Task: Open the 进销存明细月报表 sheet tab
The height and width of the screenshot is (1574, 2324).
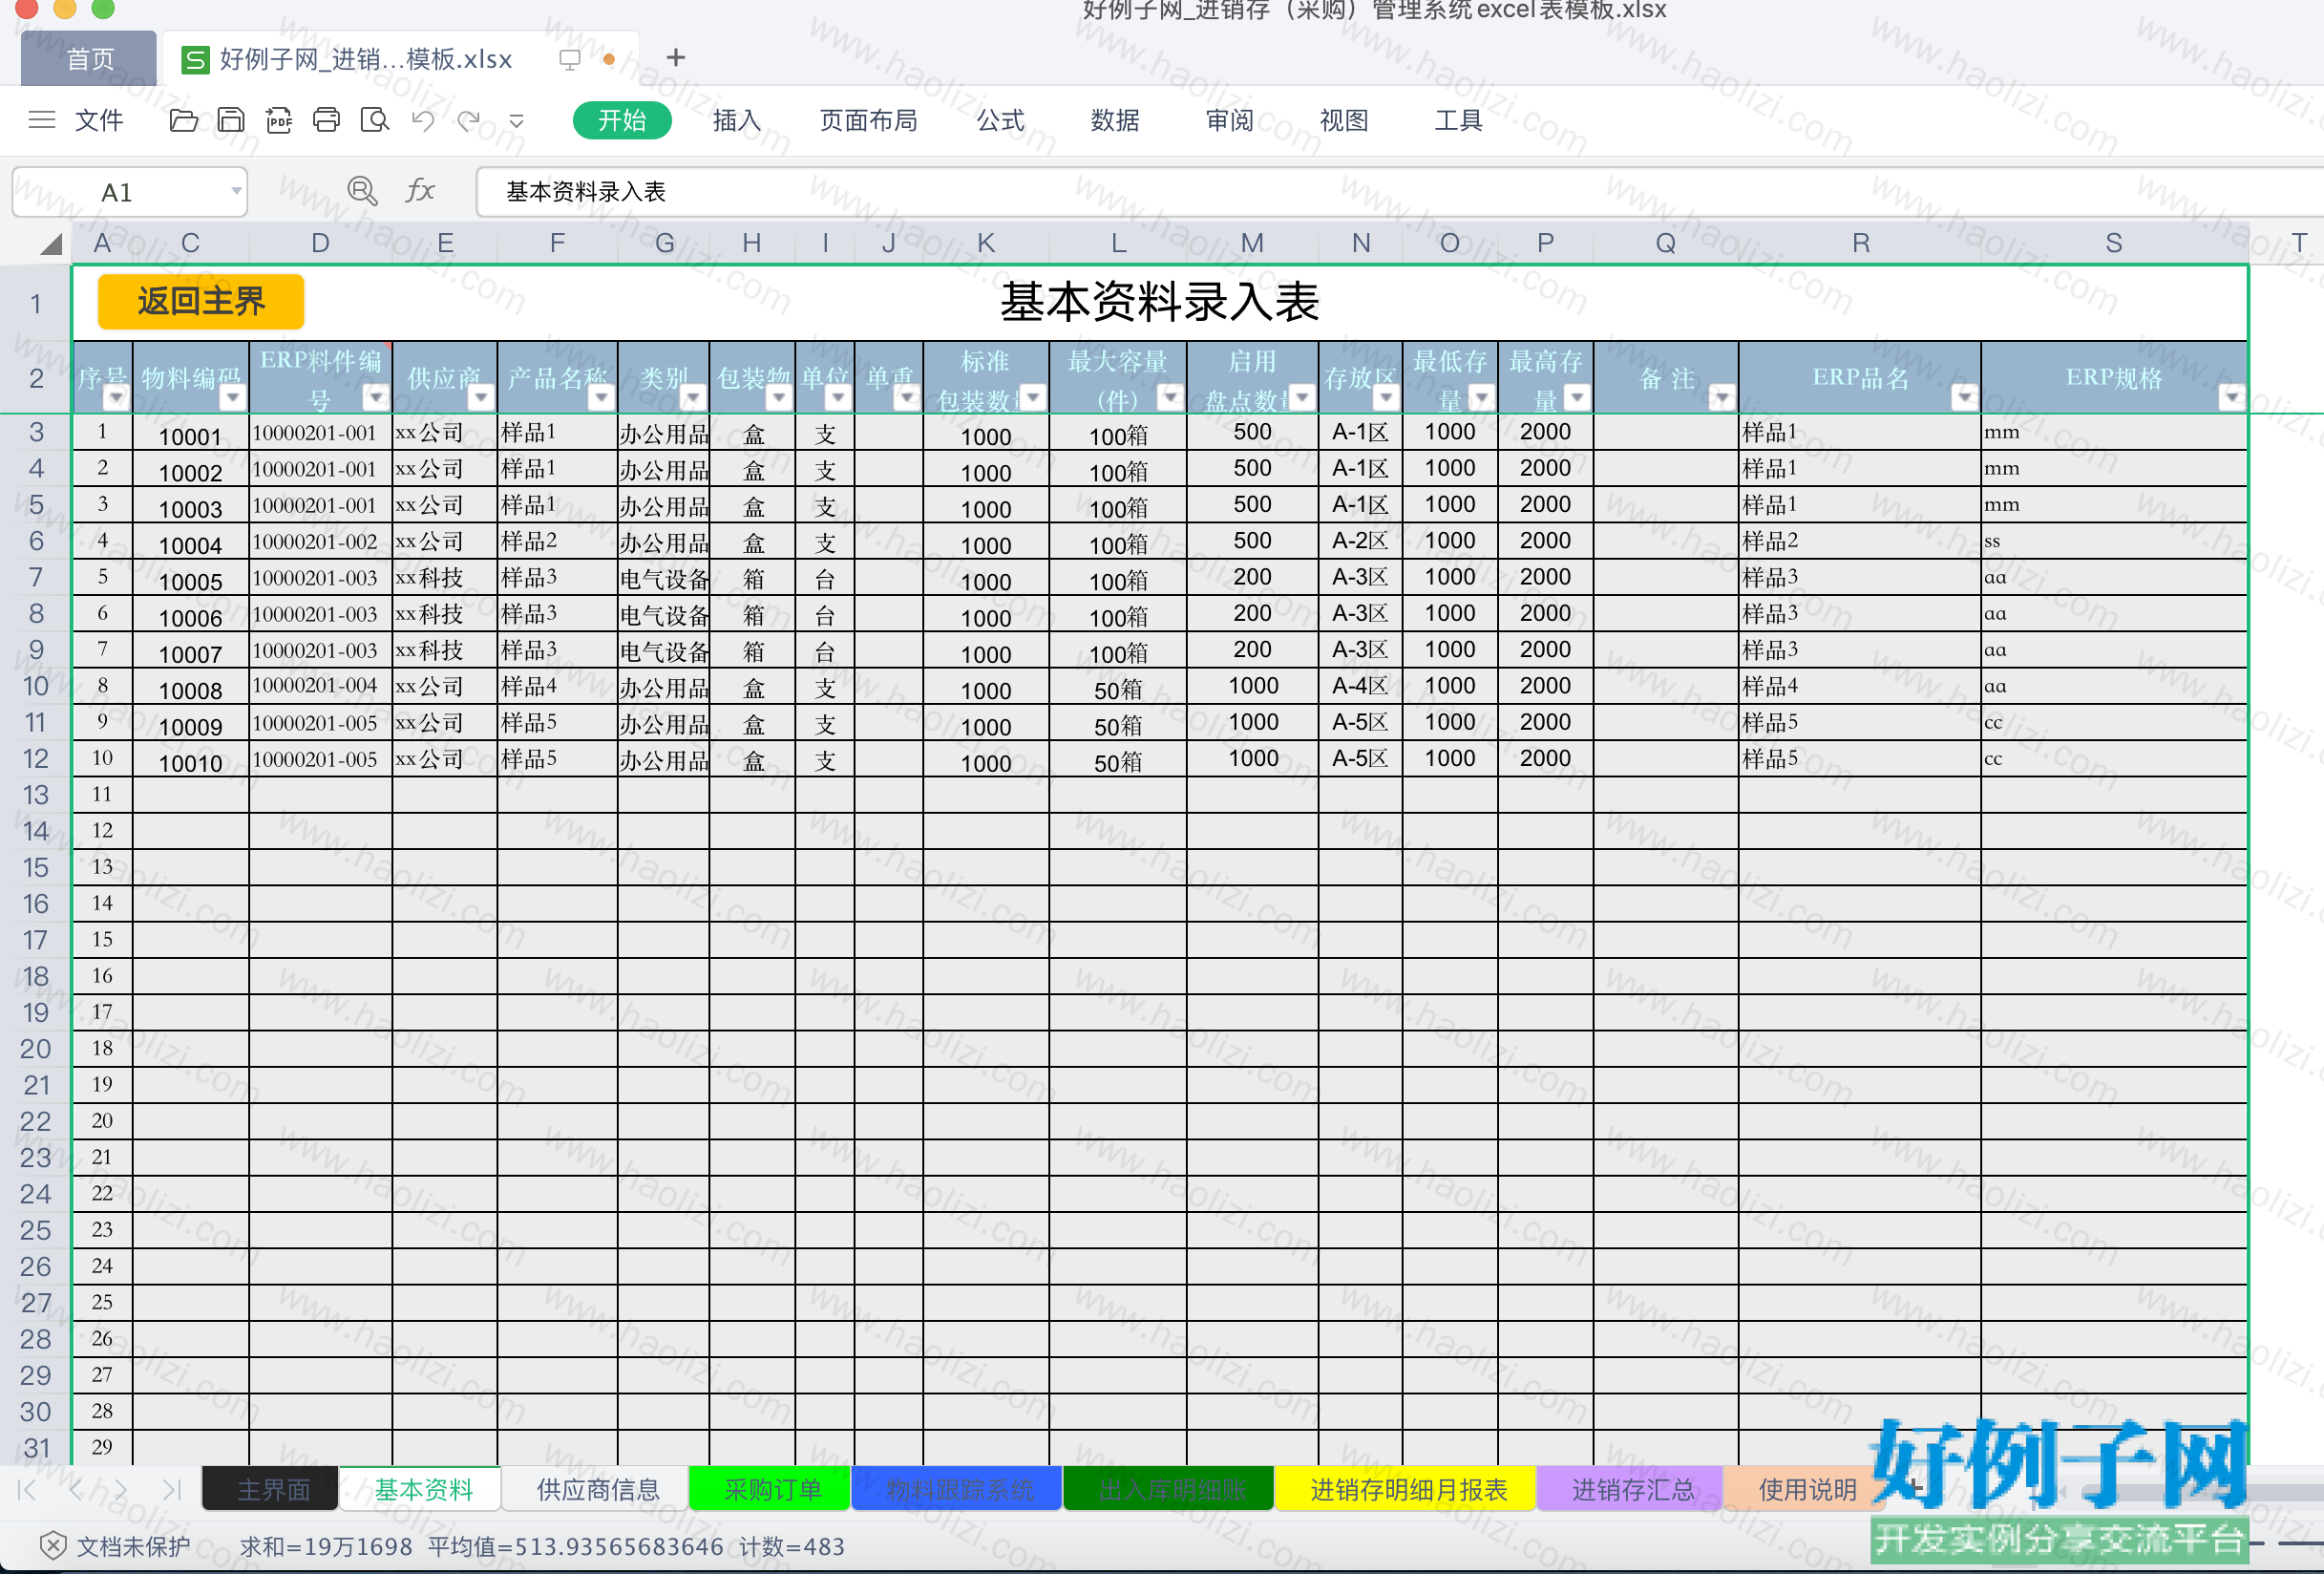Action: [x=1408, y=1490]
